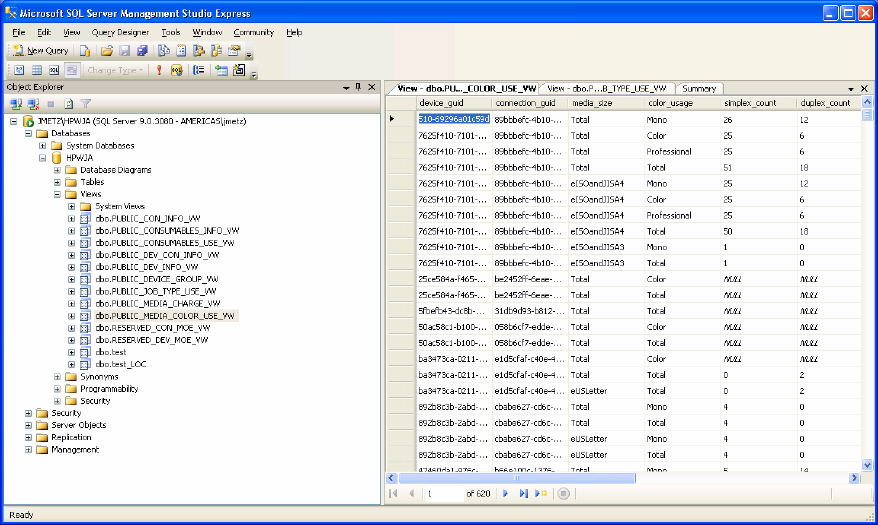The width and height of the screenshot is (878, 525).
Task: Toggle the Show SQL Pane button
Action: coord(54,70)
